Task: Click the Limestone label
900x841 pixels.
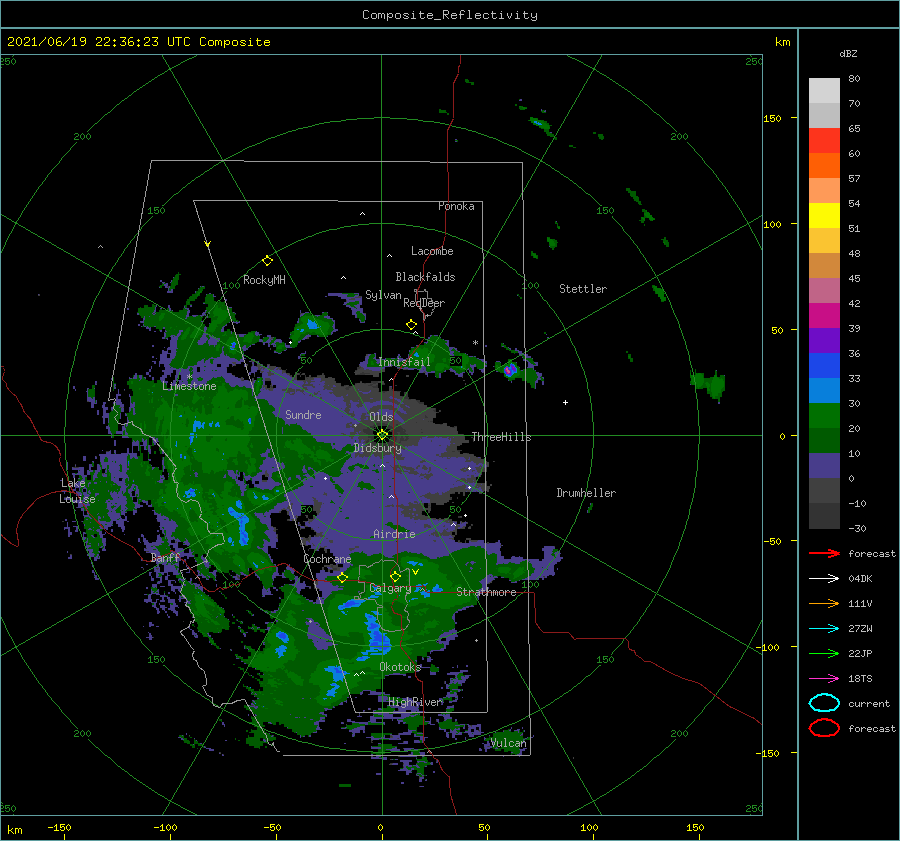Action: tap(189, 386)
